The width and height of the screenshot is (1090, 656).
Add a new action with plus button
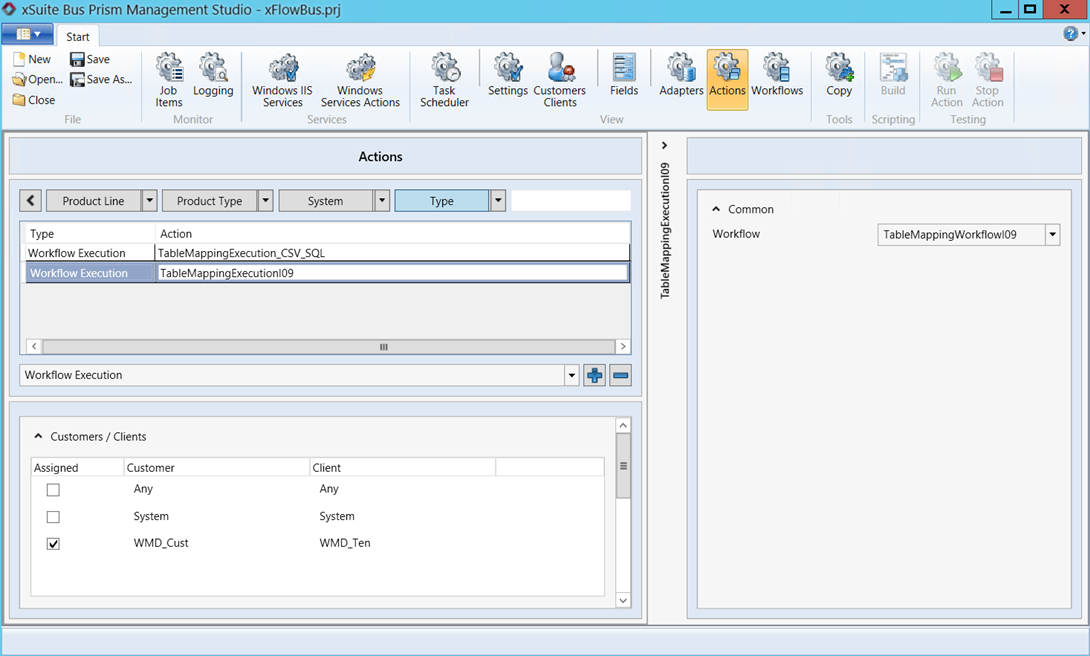594,376
